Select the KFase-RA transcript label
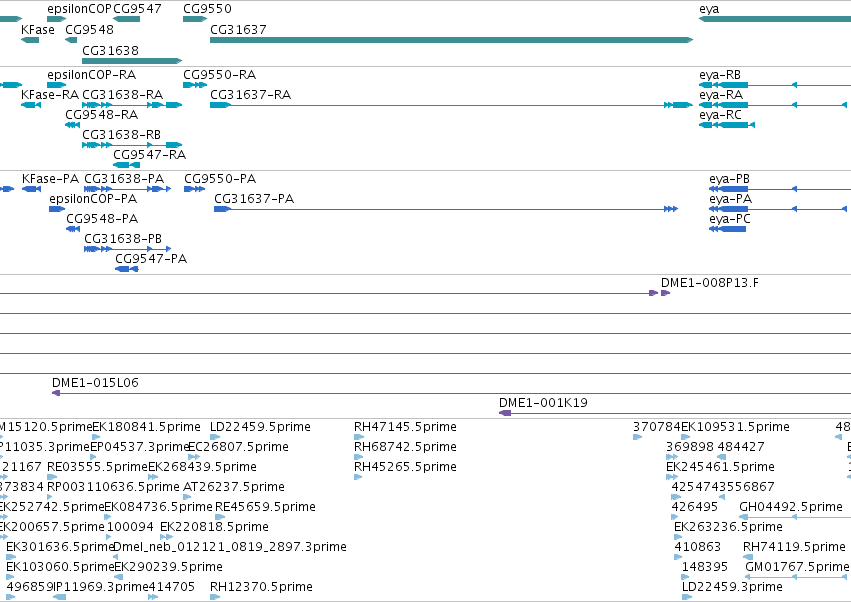 (50, 95)
